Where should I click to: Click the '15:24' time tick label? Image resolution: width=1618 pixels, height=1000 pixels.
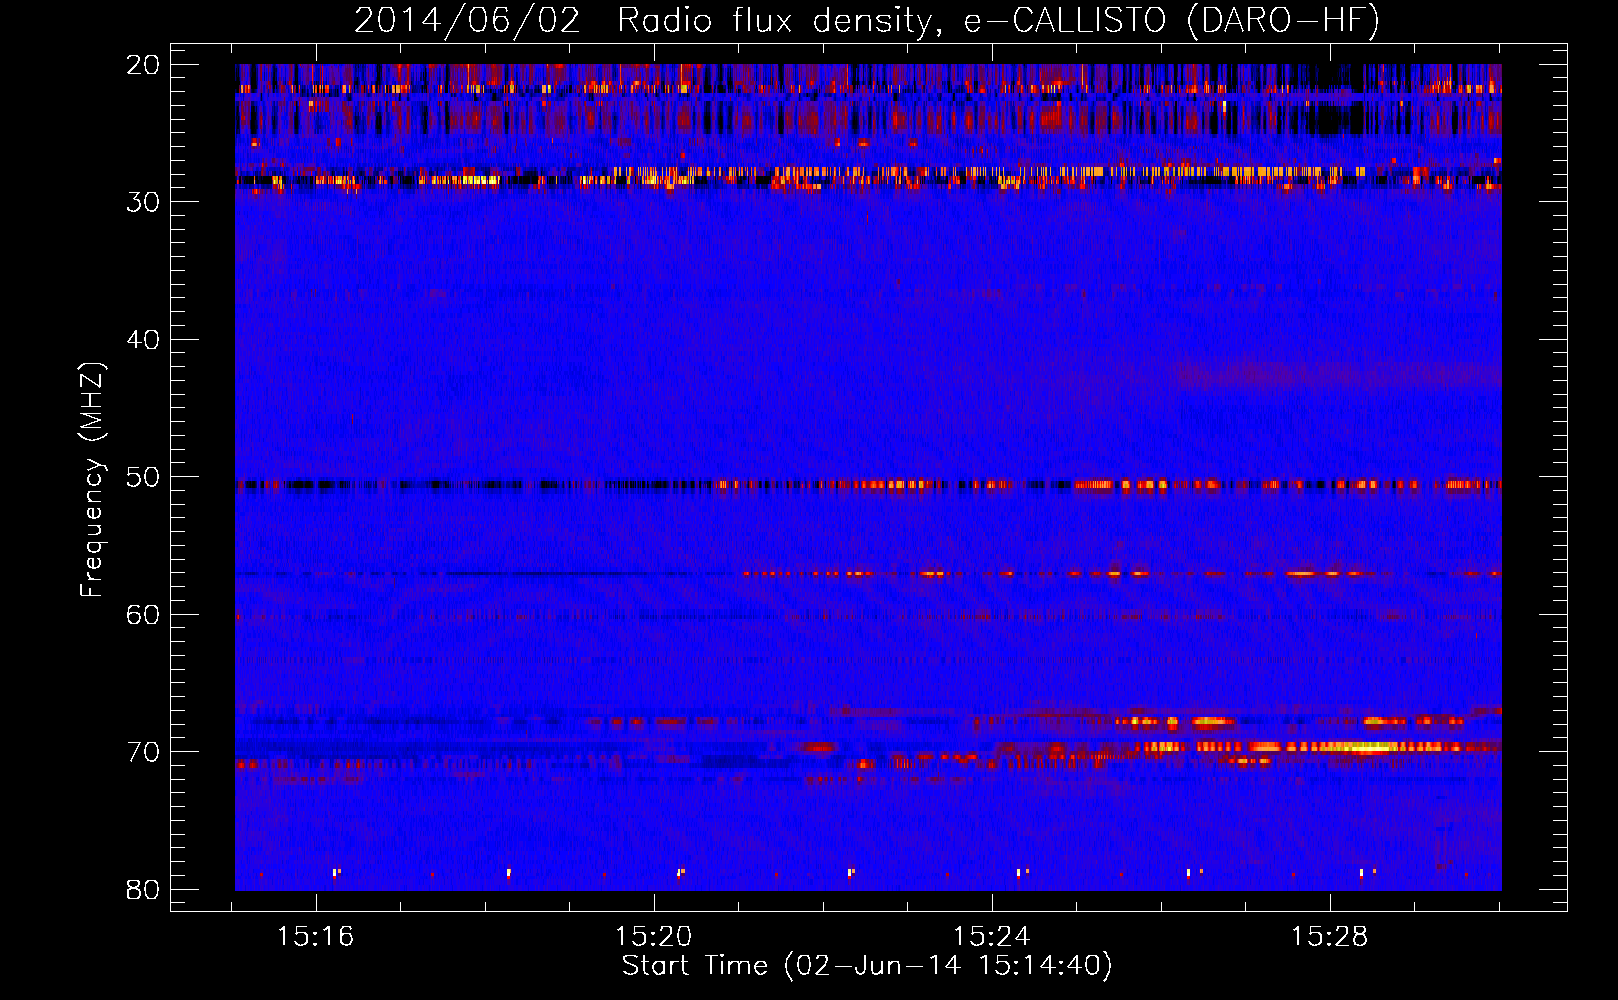[x=991, y=937]
